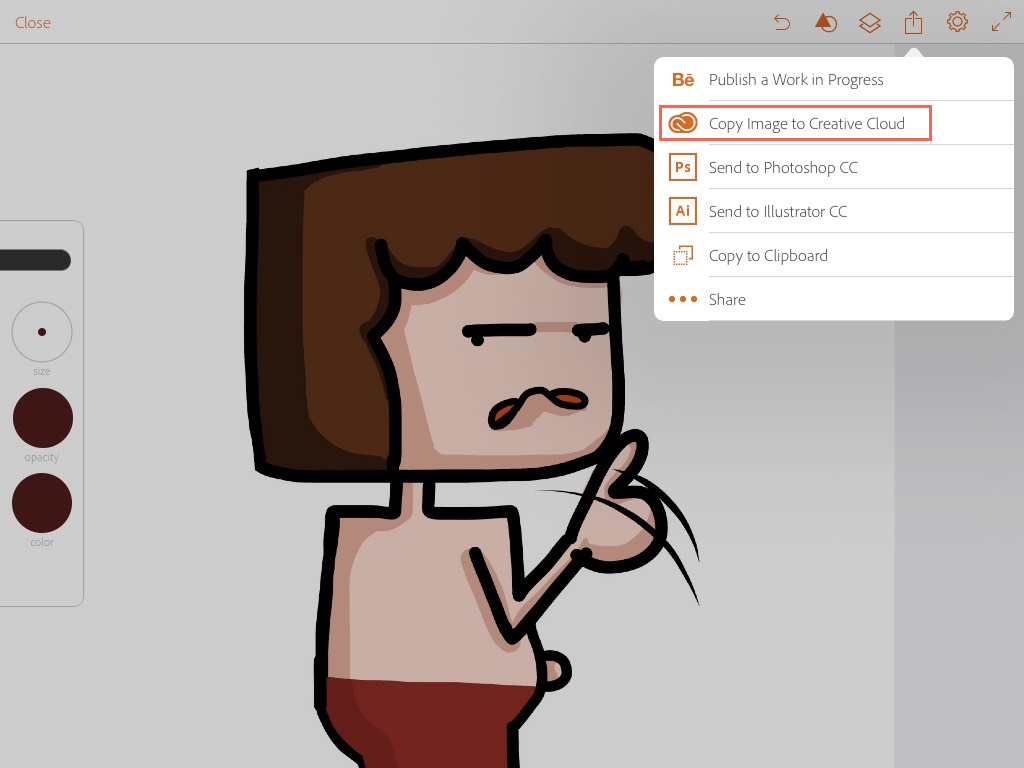Image resolution: width=1024 pixels, height=768 pixels.
Task: Select the Share menu entry
Action: (x=834, y=299)
